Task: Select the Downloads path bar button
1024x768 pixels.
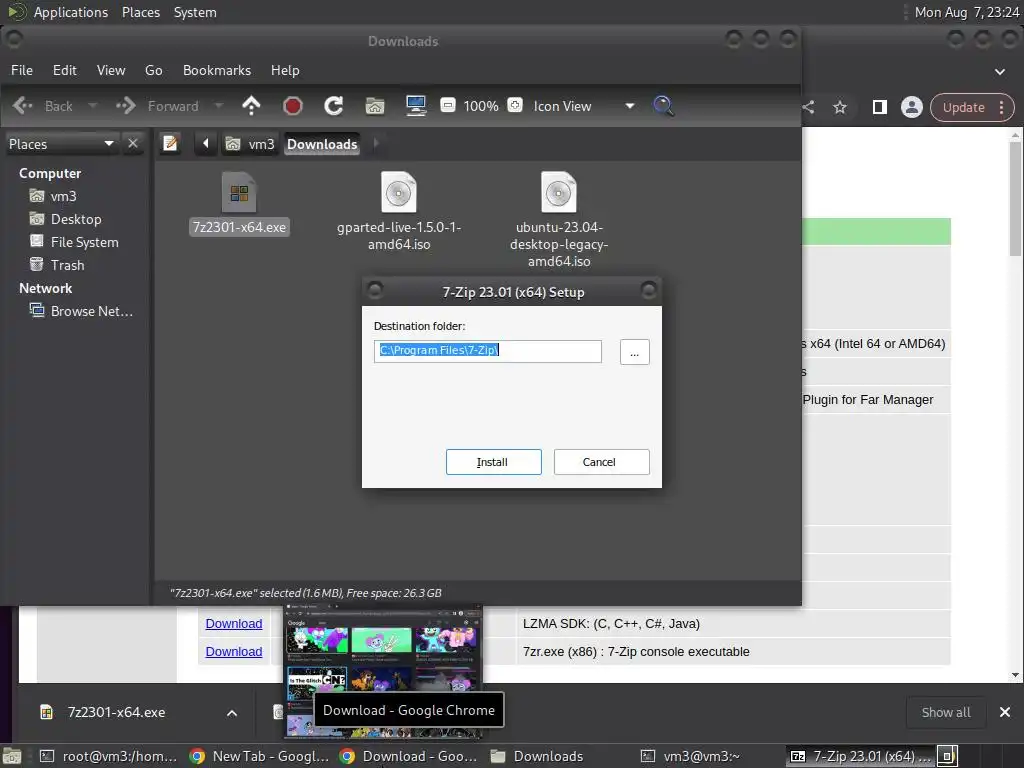Action: pos(322,144)
